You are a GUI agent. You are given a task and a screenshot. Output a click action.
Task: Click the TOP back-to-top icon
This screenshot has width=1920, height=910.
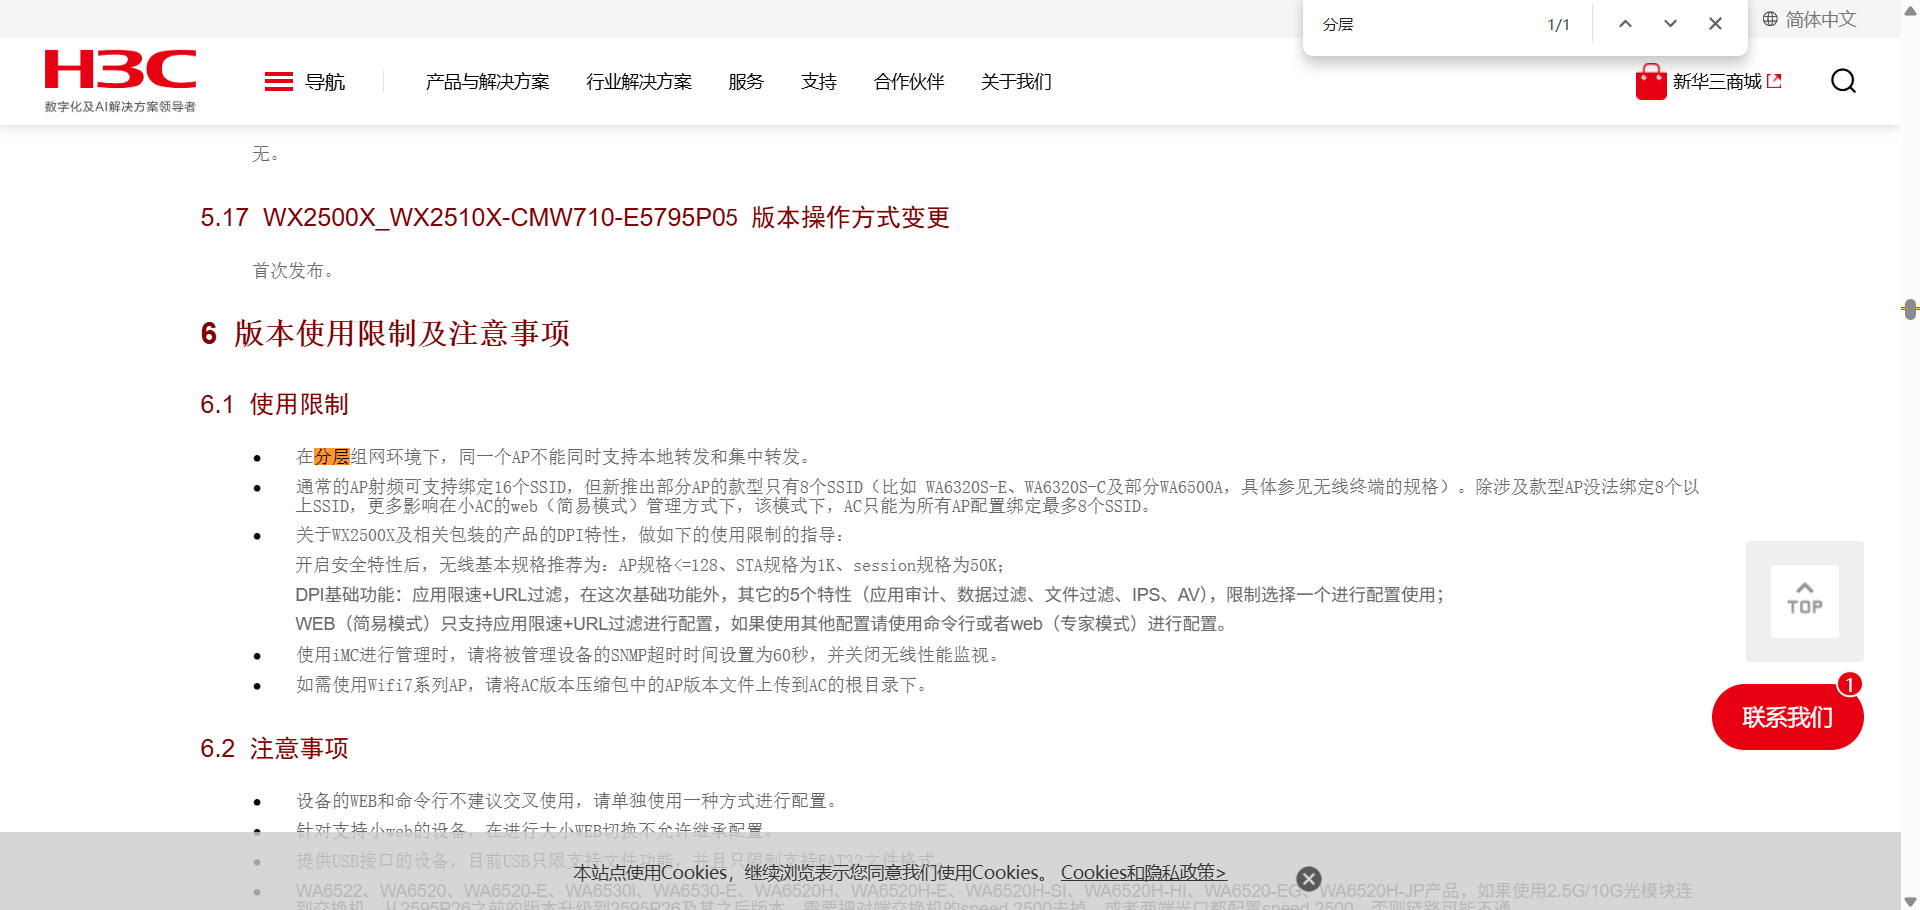1804,600
